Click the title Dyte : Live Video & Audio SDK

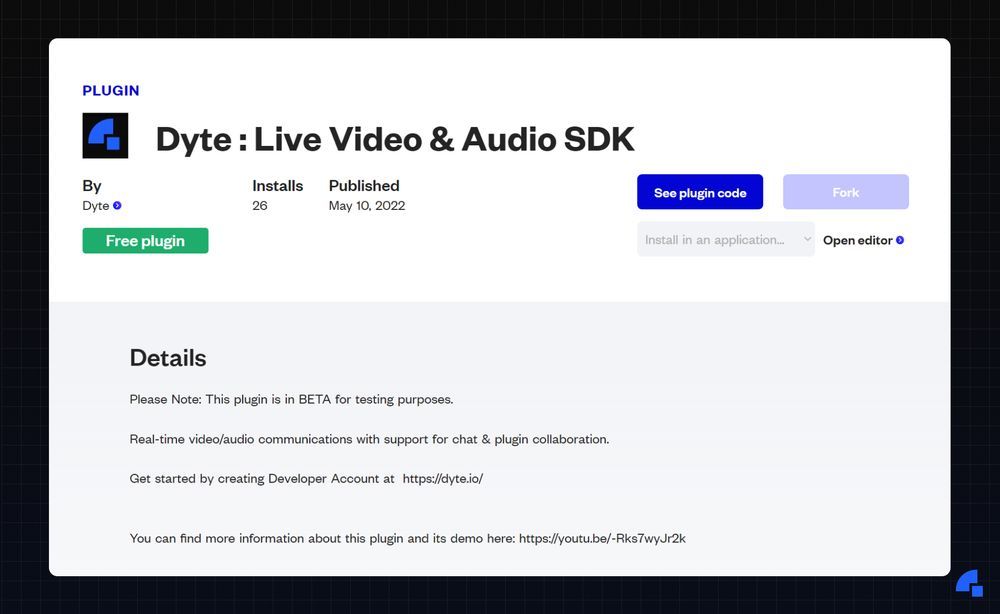click(x=395, y=139)
